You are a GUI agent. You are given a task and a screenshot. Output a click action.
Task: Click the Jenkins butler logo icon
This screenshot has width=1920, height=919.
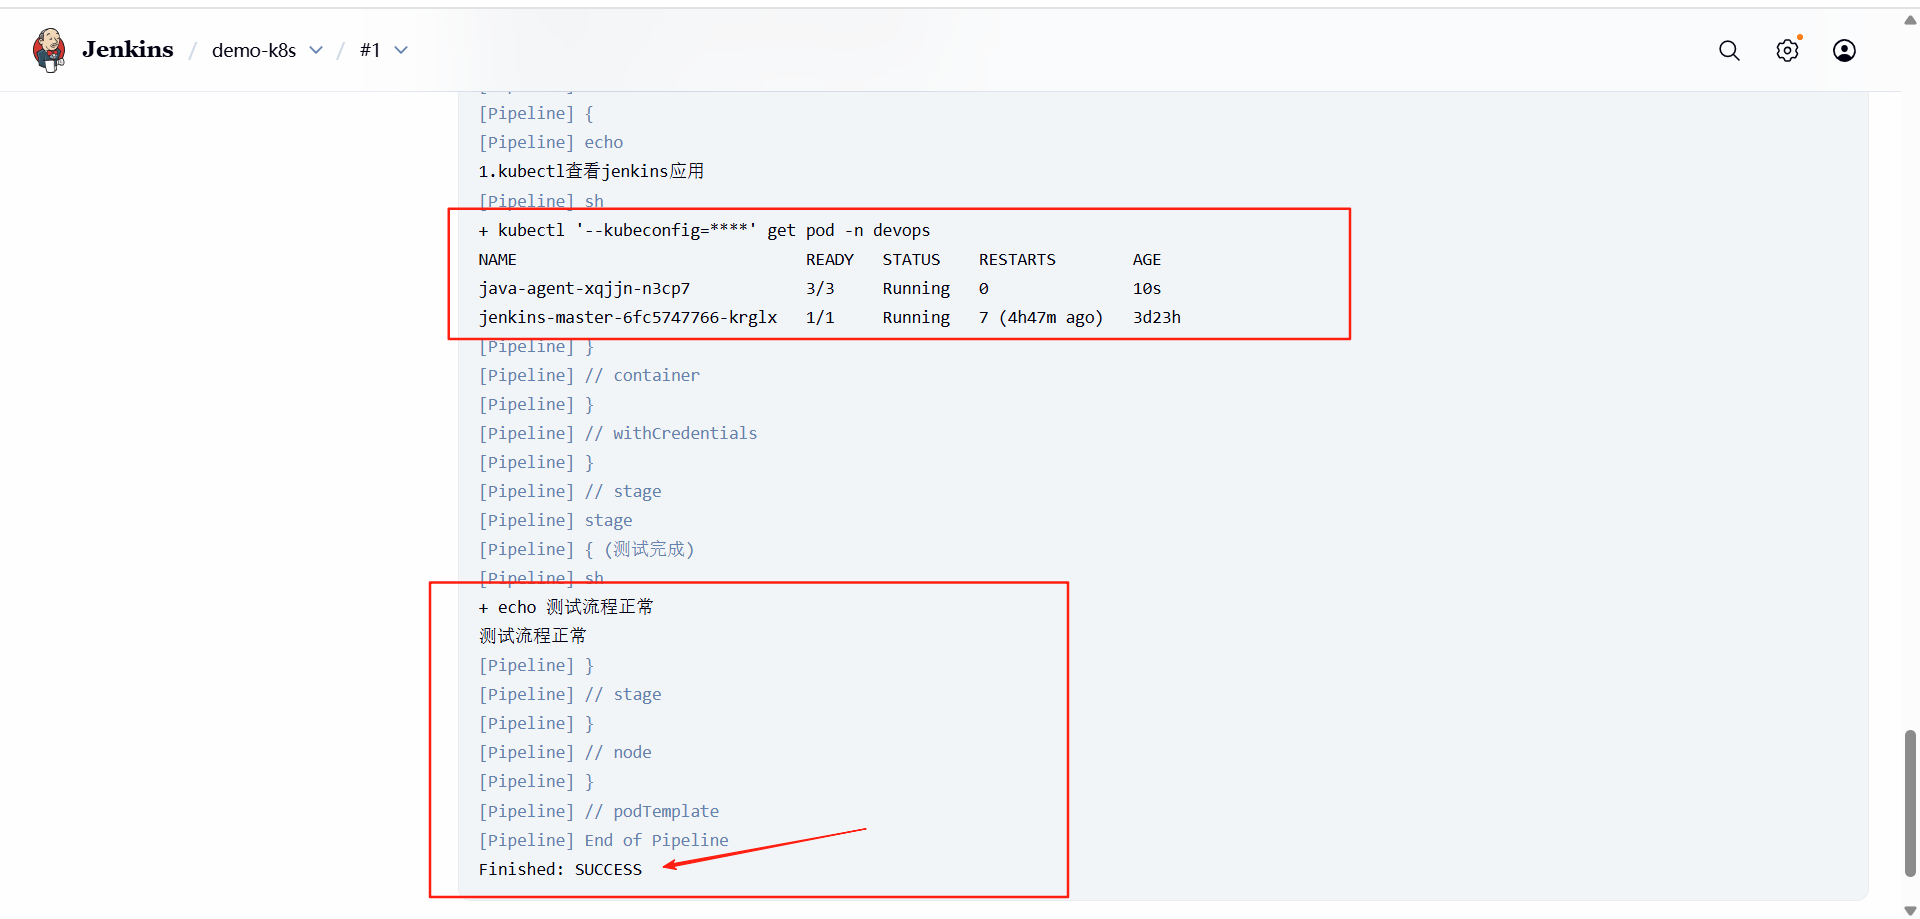(x=49, y=50)
